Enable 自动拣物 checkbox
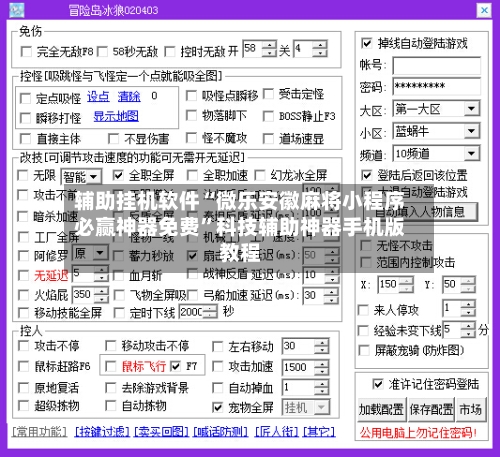 coord(110,406)
